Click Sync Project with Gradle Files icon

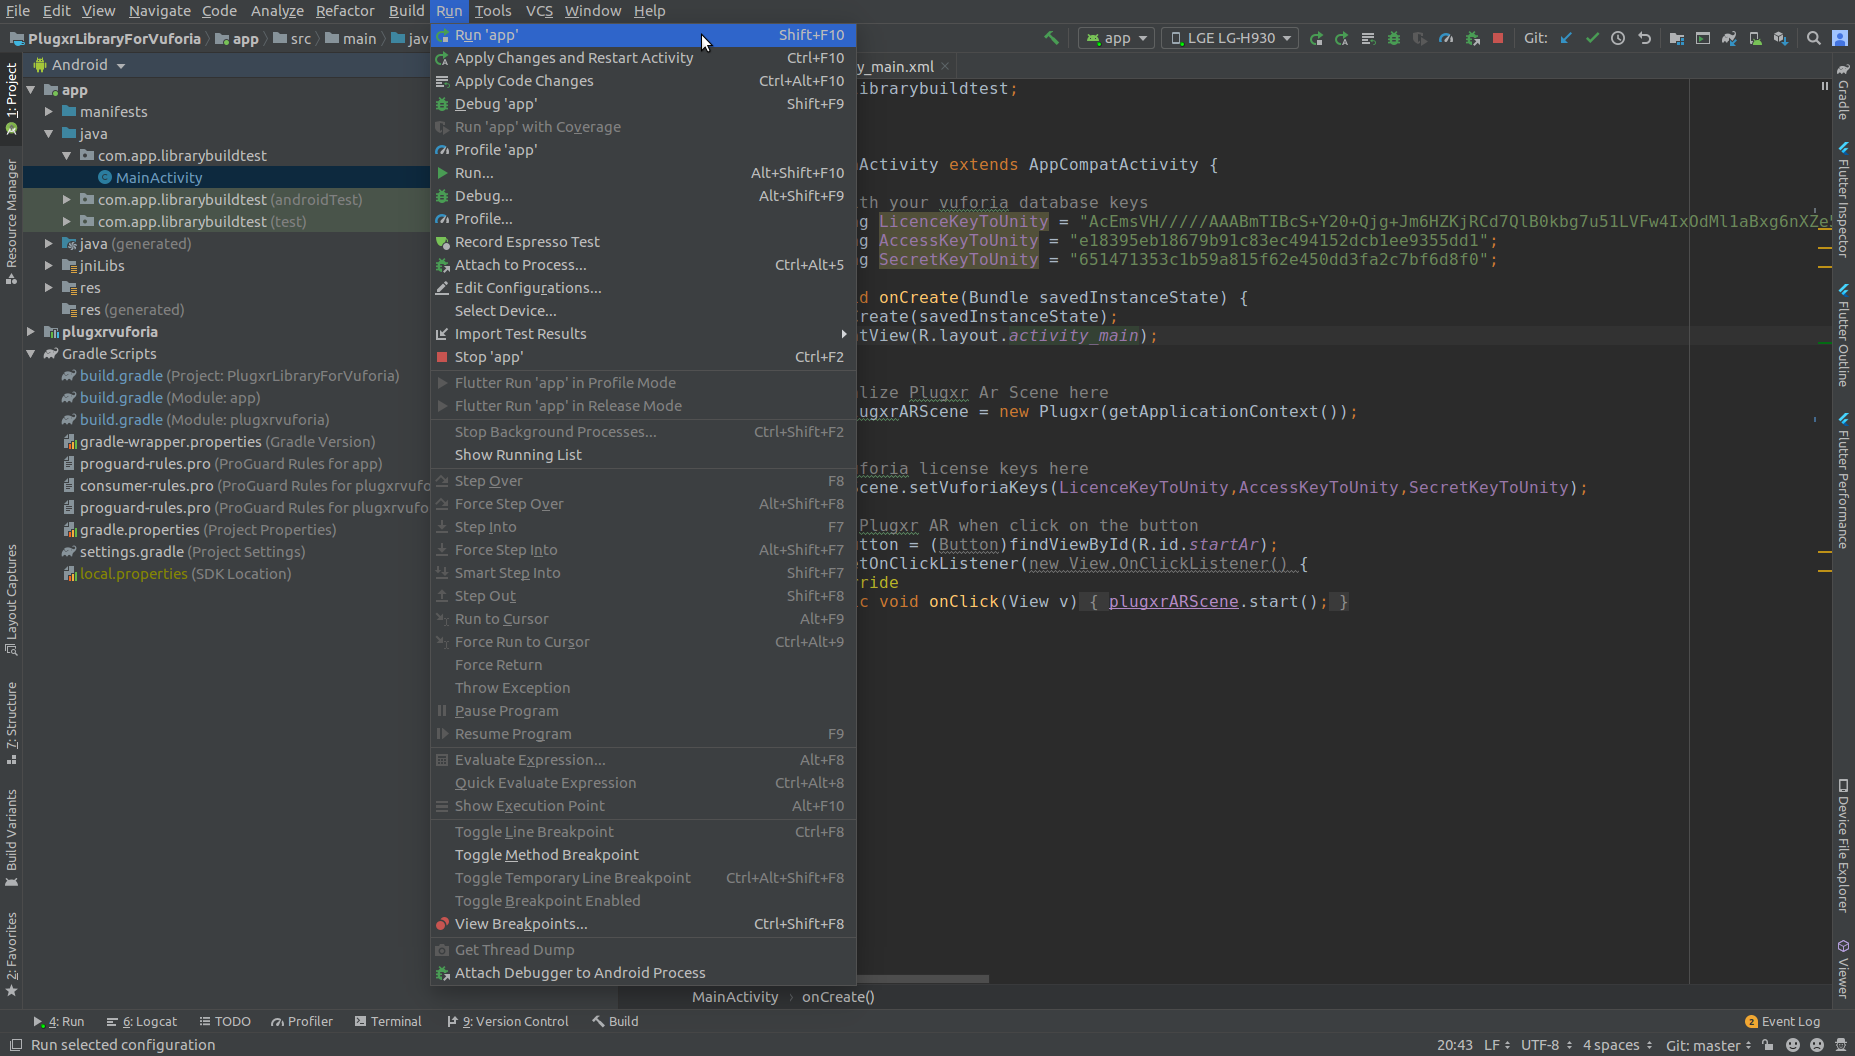pos(1729,38)
